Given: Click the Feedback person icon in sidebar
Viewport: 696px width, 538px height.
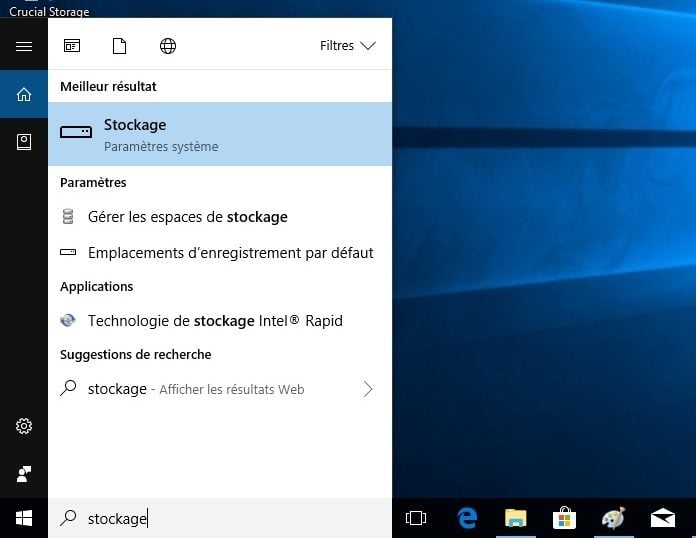Looking at the screenshot, I should point(24,474).
